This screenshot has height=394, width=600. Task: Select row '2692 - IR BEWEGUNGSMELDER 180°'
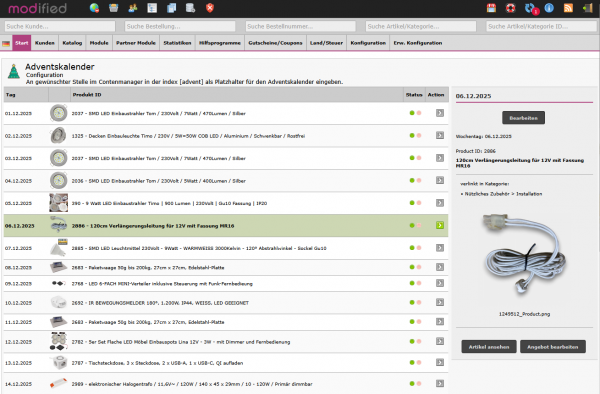(226, 303)
